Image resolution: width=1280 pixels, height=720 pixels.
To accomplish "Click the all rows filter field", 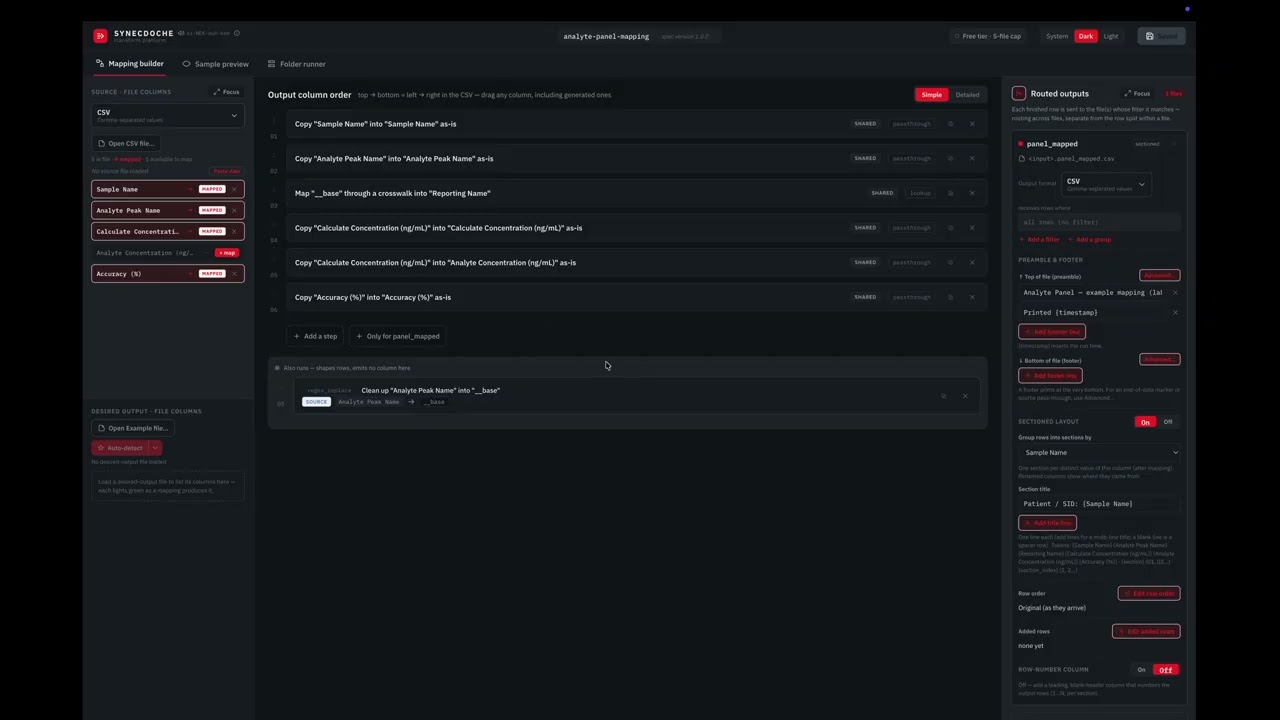I will (x=1098, y=222).
